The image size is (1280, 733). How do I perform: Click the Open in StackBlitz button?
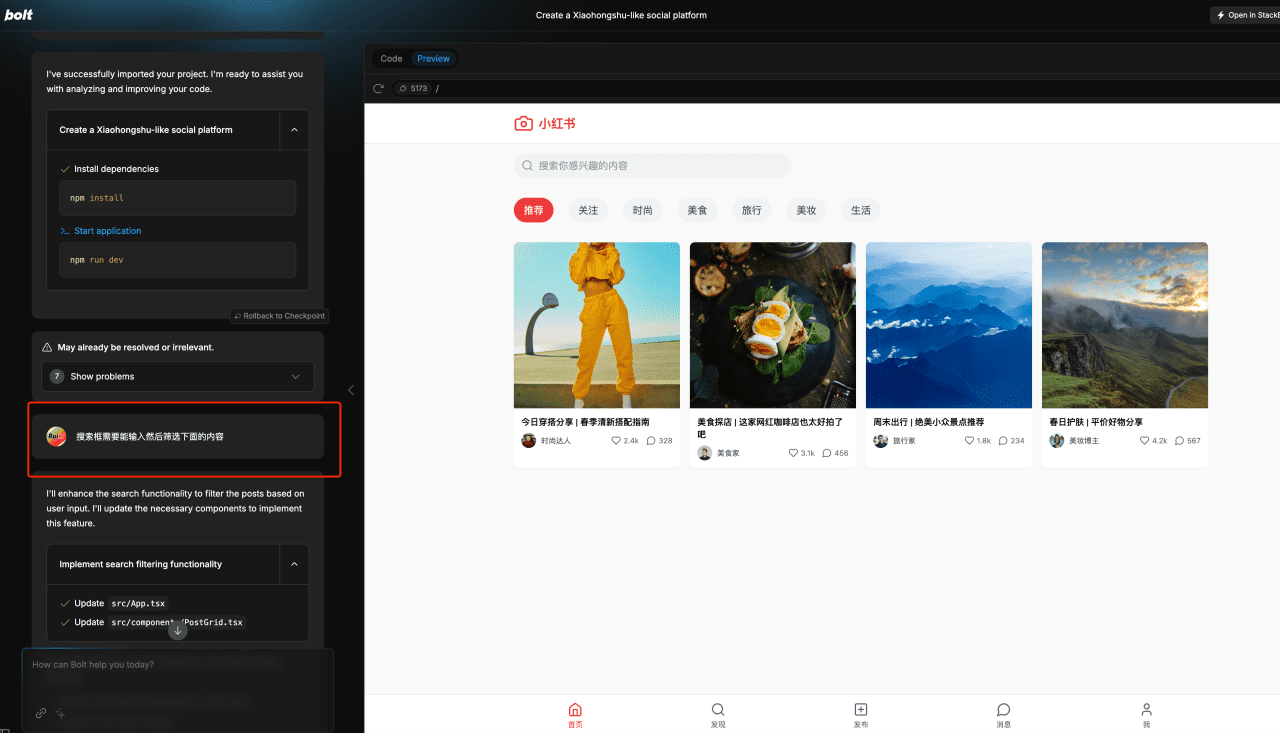[1245, 15]
